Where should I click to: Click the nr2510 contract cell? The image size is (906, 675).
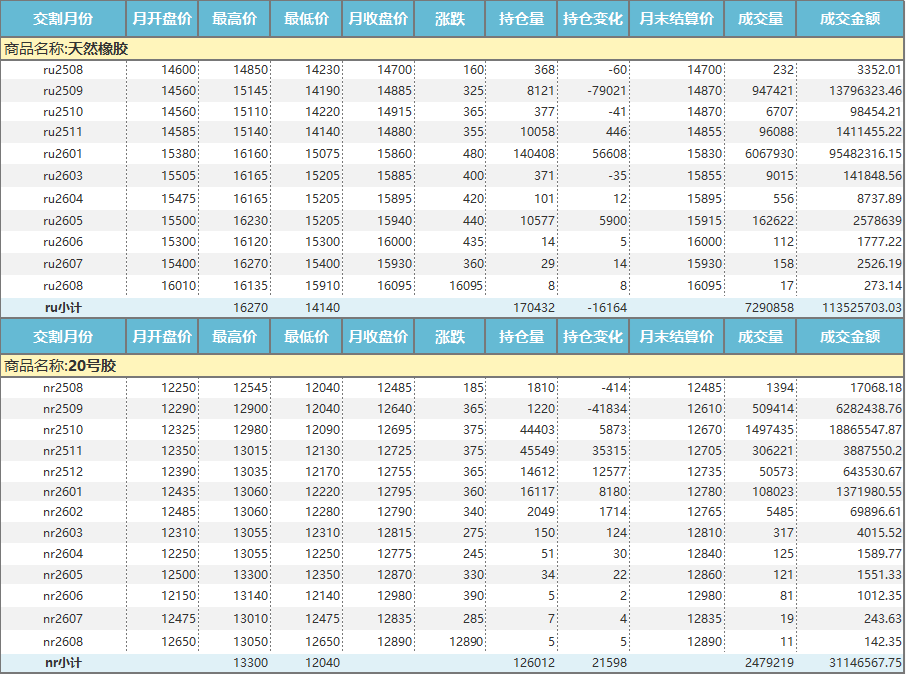63,430
